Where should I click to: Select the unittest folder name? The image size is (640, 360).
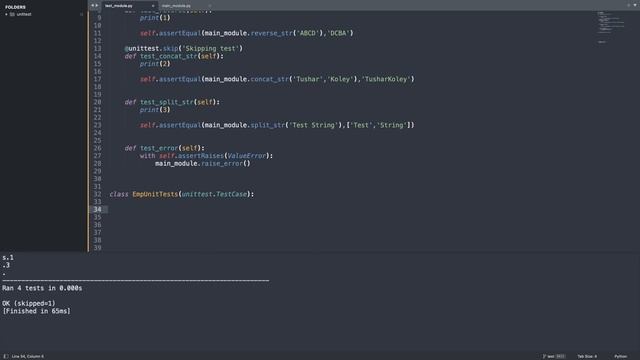pyautogui.click(x=24, y=14)
